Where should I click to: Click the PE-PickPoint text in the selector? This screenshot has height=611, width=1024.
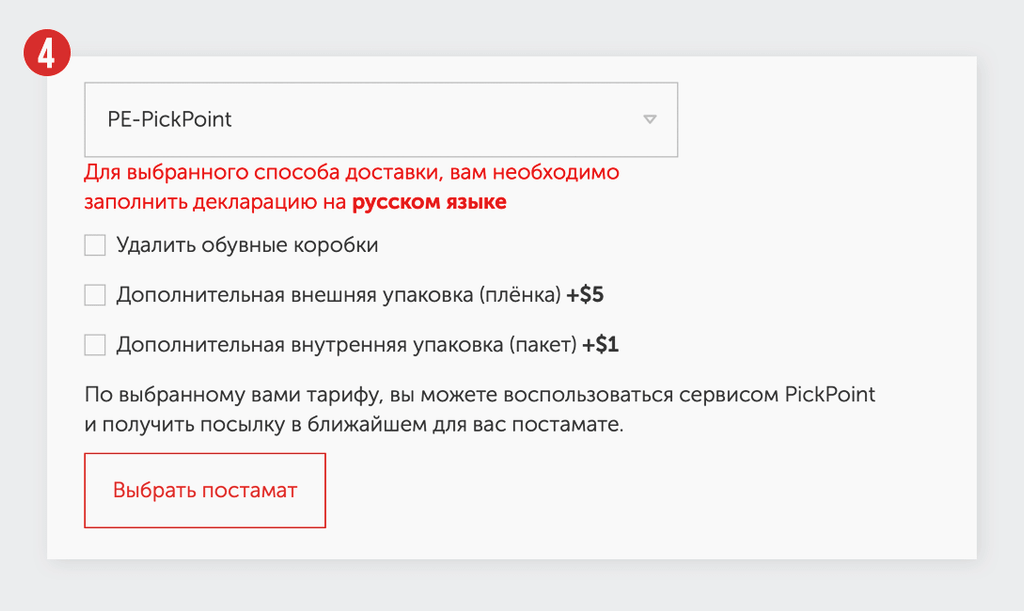[x=169, y=119]
